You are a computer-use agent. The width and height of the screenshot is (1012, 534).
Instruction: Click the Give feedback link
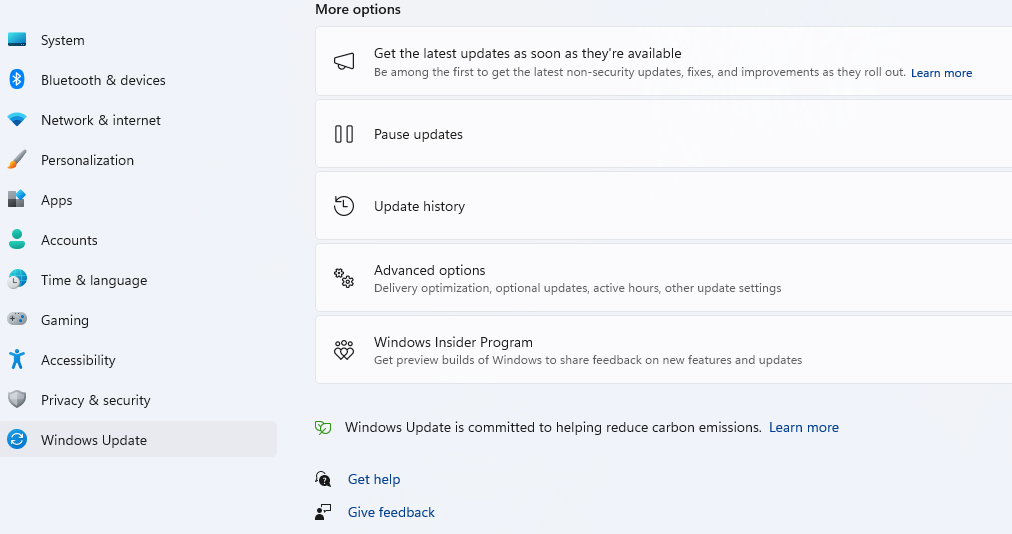pos(391,512)
